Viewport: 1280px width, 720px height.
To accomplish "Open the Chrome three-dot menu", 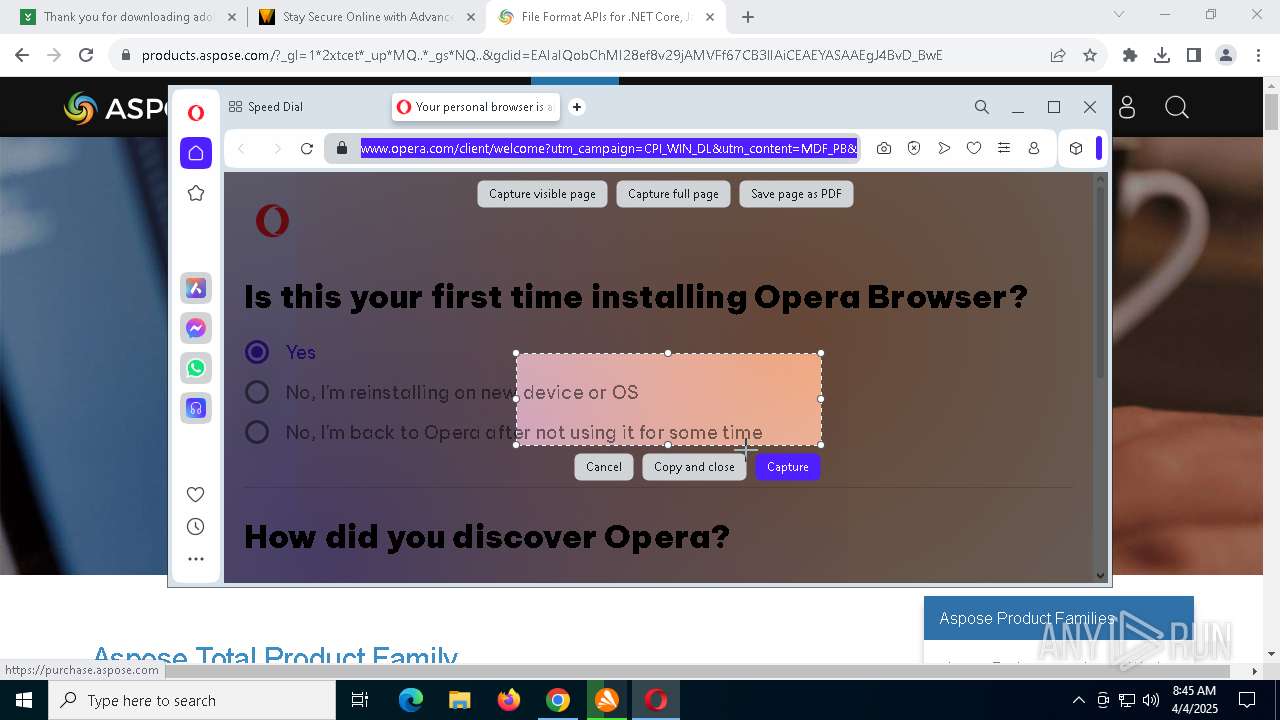I will click(x=1258, y=55).
